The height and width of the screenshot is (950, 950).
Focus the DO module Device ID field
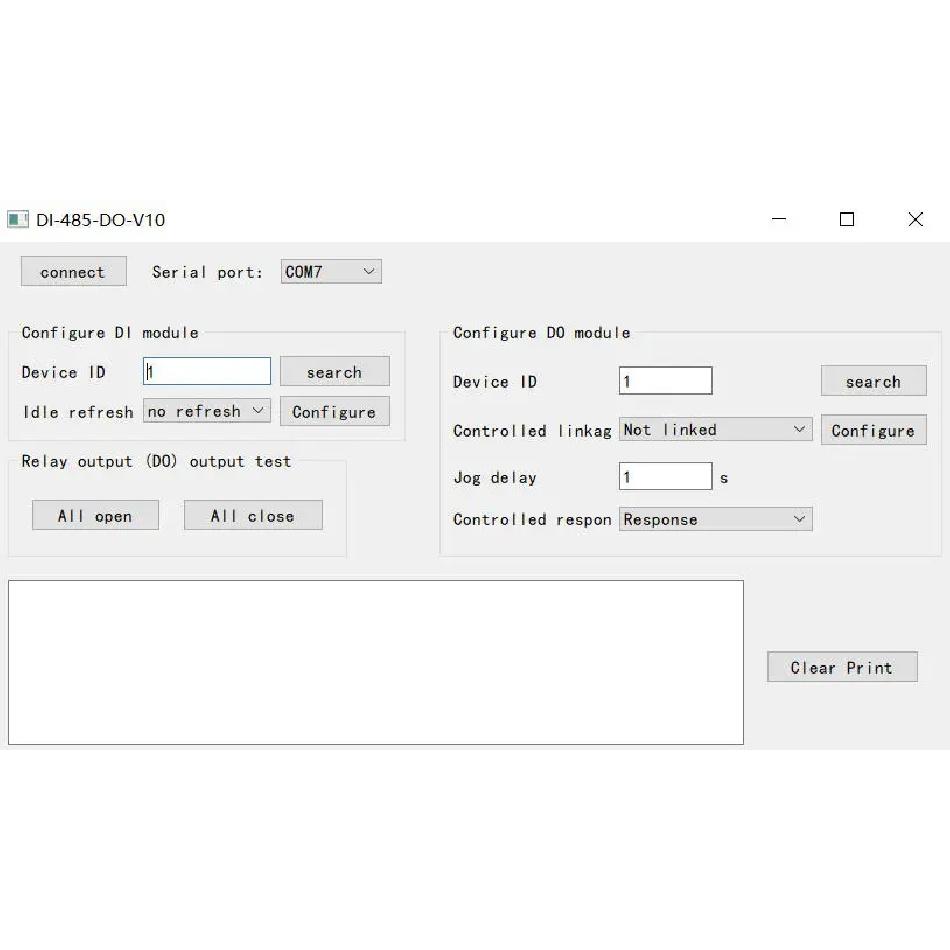tap(665, 380)
